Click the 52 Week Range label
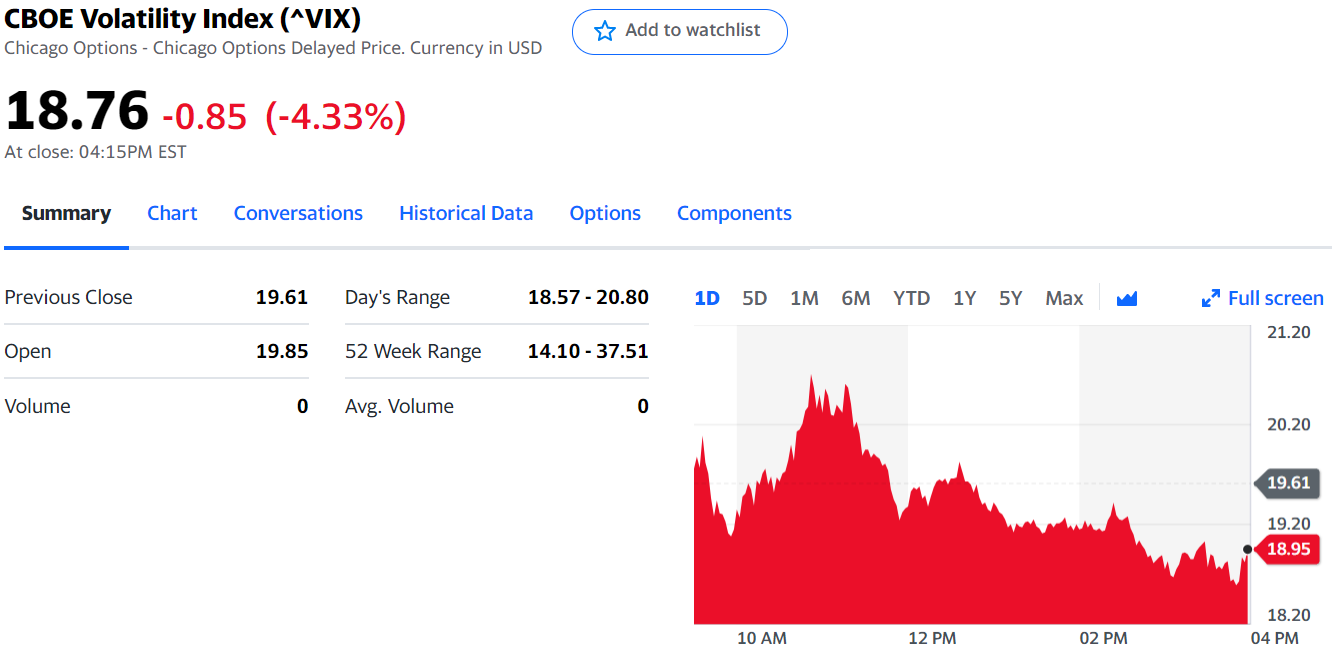Screen dimensions: 1332x654 pos(413,351)
